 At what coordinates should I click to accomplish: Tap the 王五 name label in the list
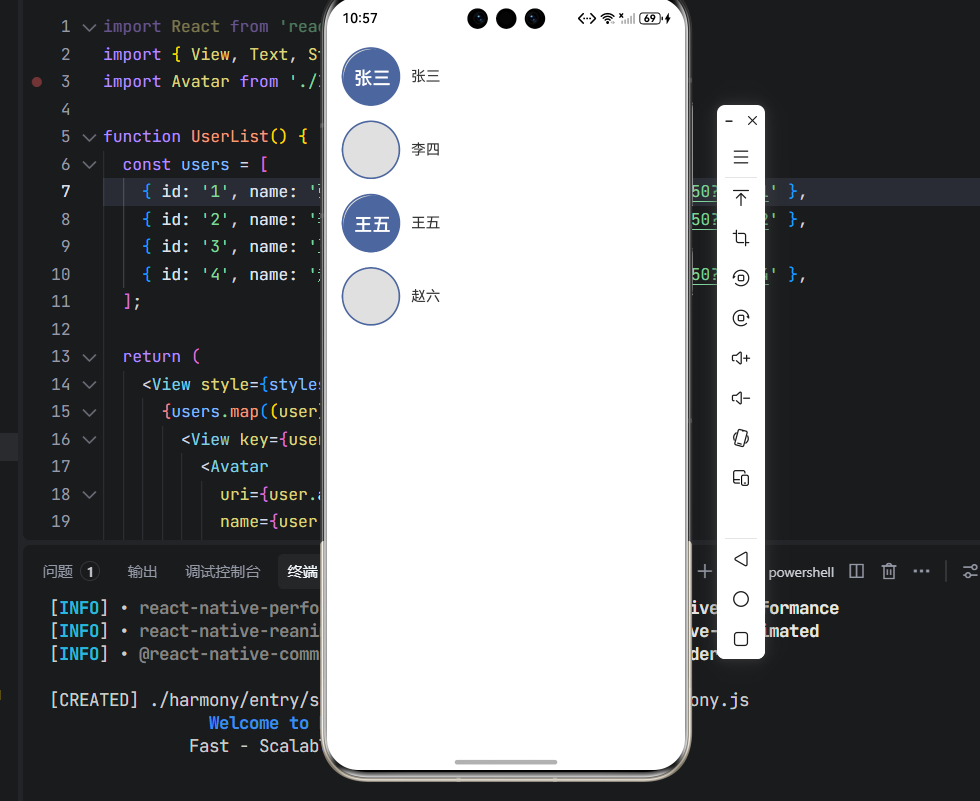[426, 222]
